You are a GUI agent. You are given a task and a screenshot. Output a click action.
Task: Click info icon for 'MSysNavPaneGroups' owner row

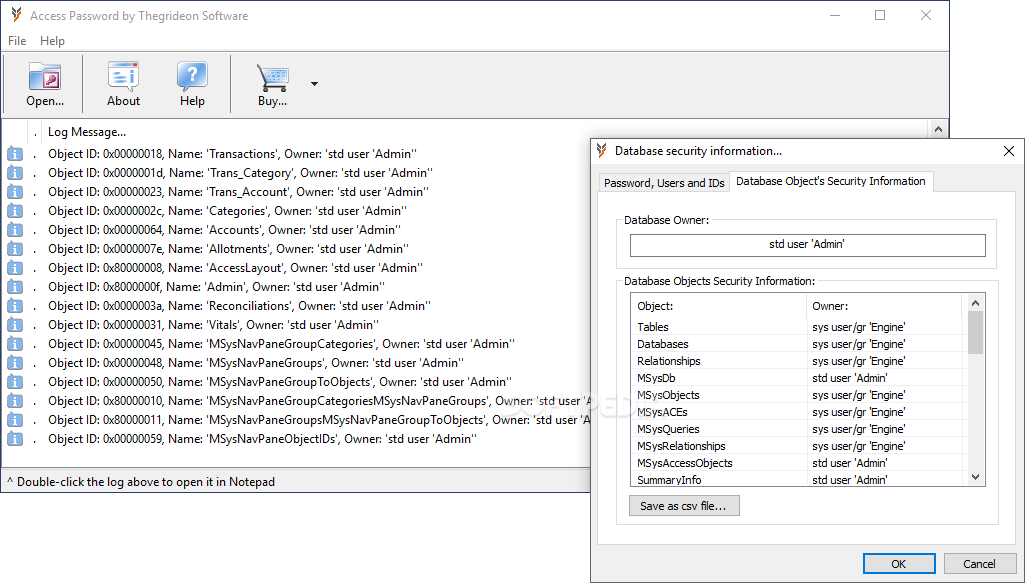coord(15,363)
